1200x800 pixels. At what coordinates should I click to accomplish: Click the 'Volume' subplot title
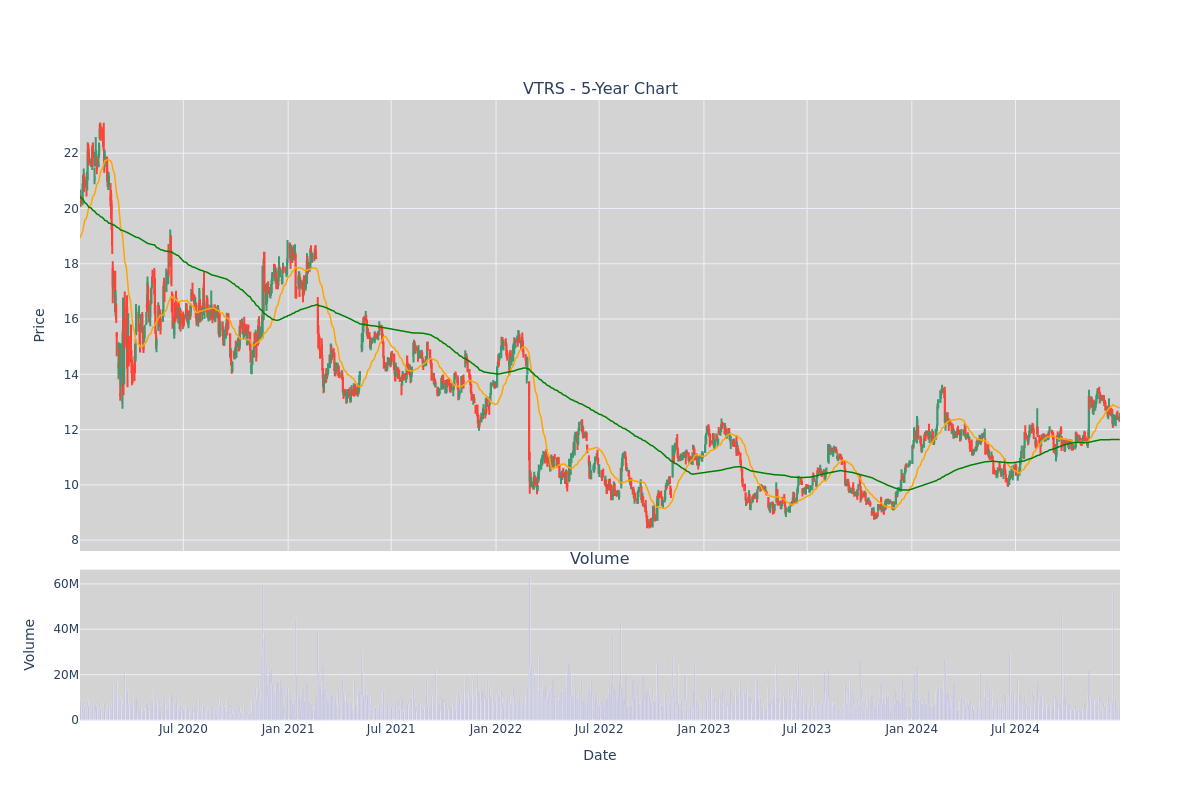(600, 559)
